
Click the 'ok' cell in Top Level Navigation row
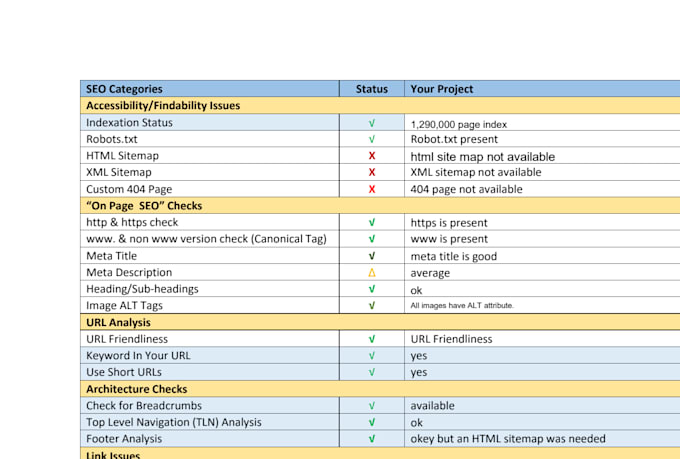(x=542, y=422)
